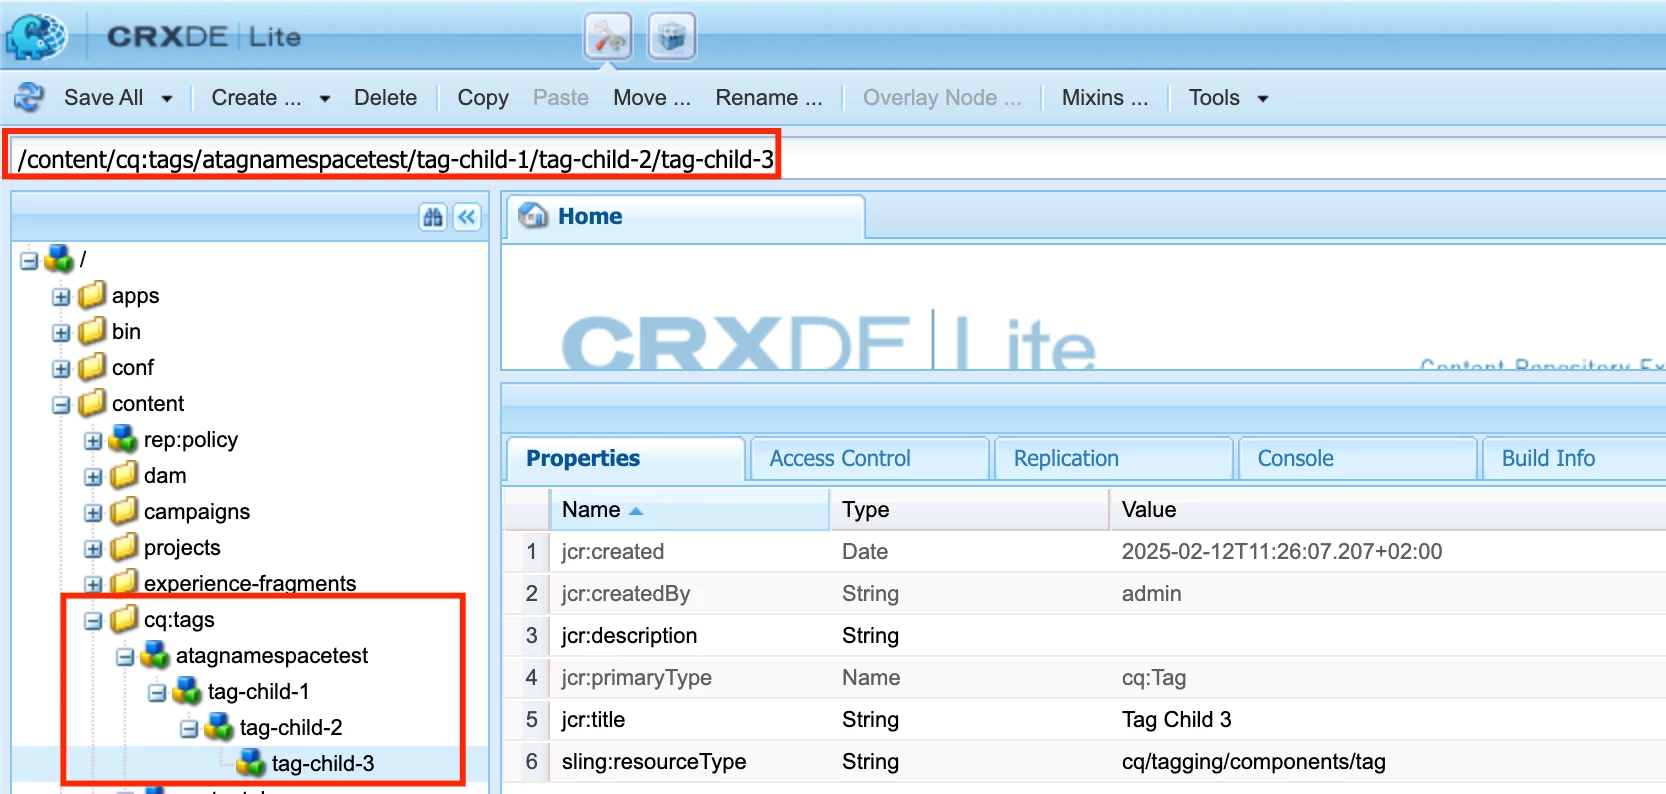Open the Save All dropdown arrow
The width and height of the screenshot is (1666, 794).
(167, 98)
